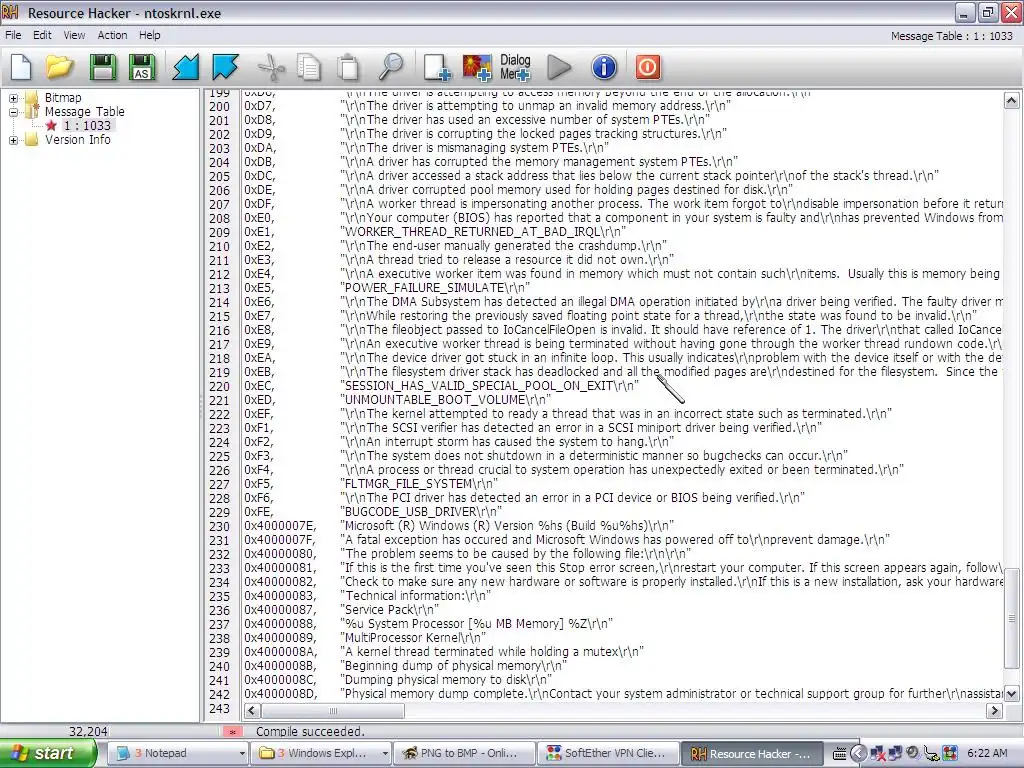Open the Edit menu
The width and height of the screenshot is (1024, 768).
pos(42,35)
